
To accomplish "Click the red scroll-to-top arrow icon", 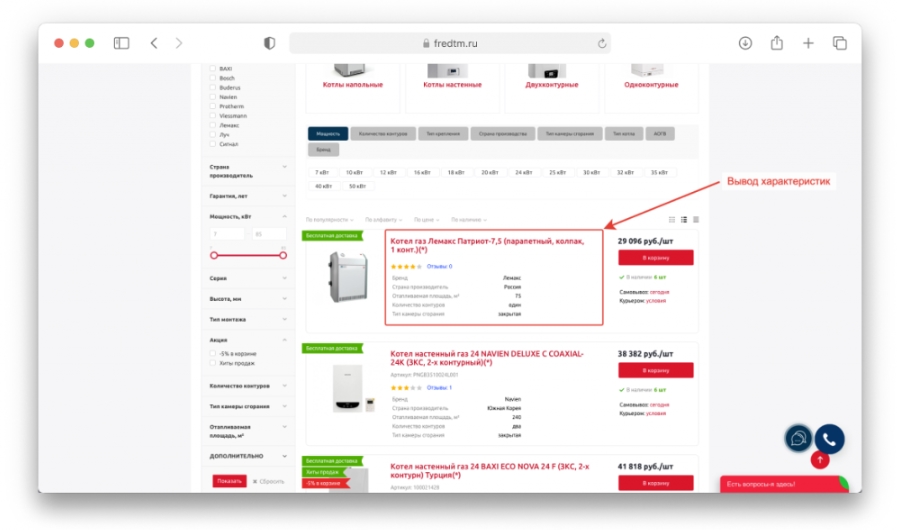I will (820, 460).
